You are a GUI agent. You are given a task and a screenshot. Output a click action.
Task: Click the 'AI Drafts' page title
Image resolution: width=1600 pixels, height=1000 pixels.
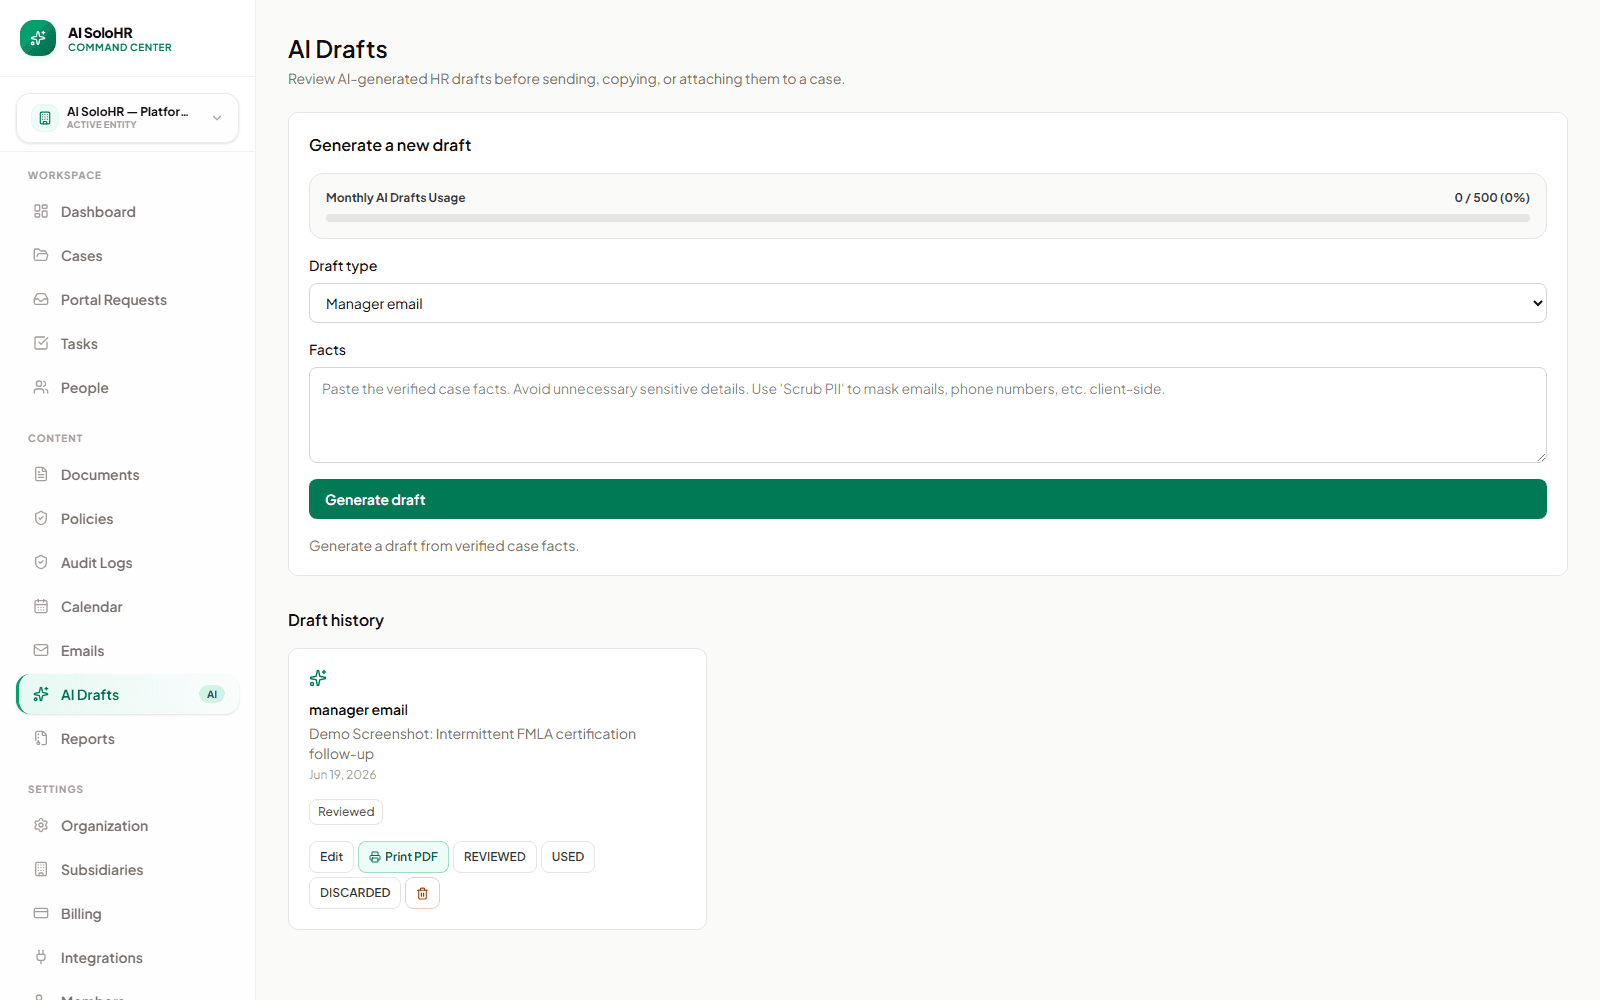[338, 49]
